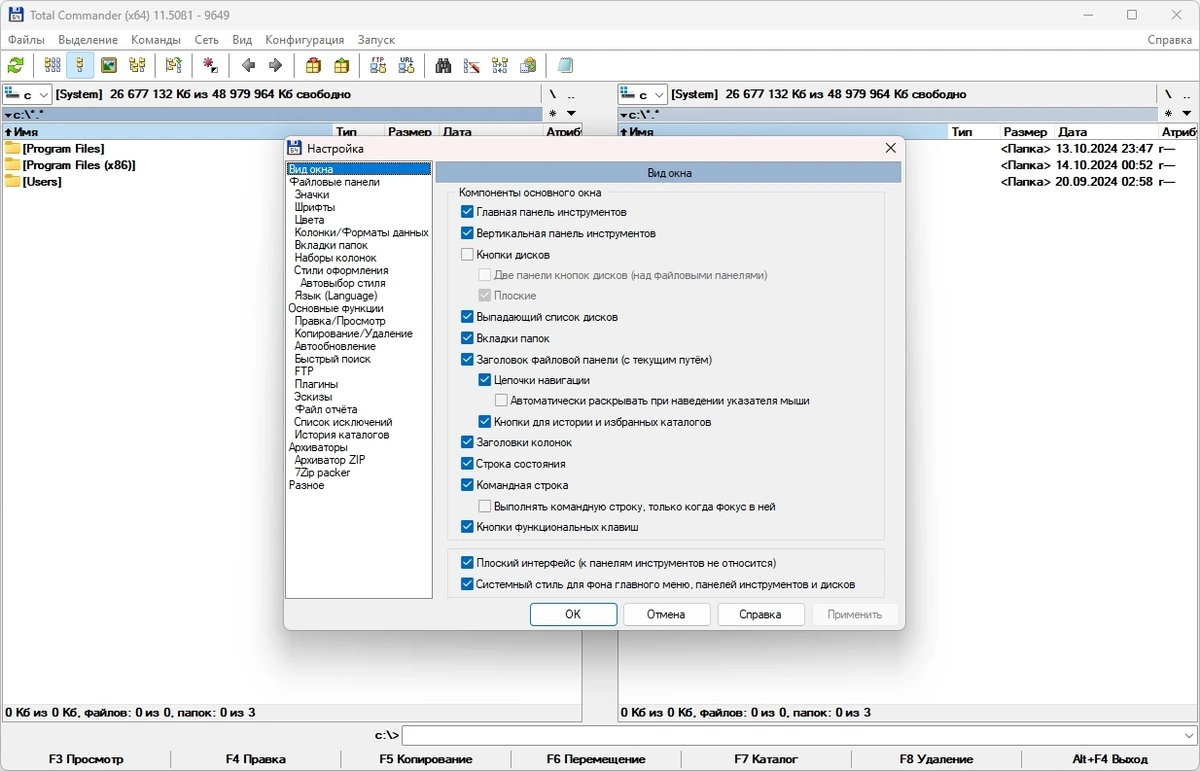This screenshot has height=771, width=1200.
Task: Click the 'F8 Удаление' function button
Action: 936,759
